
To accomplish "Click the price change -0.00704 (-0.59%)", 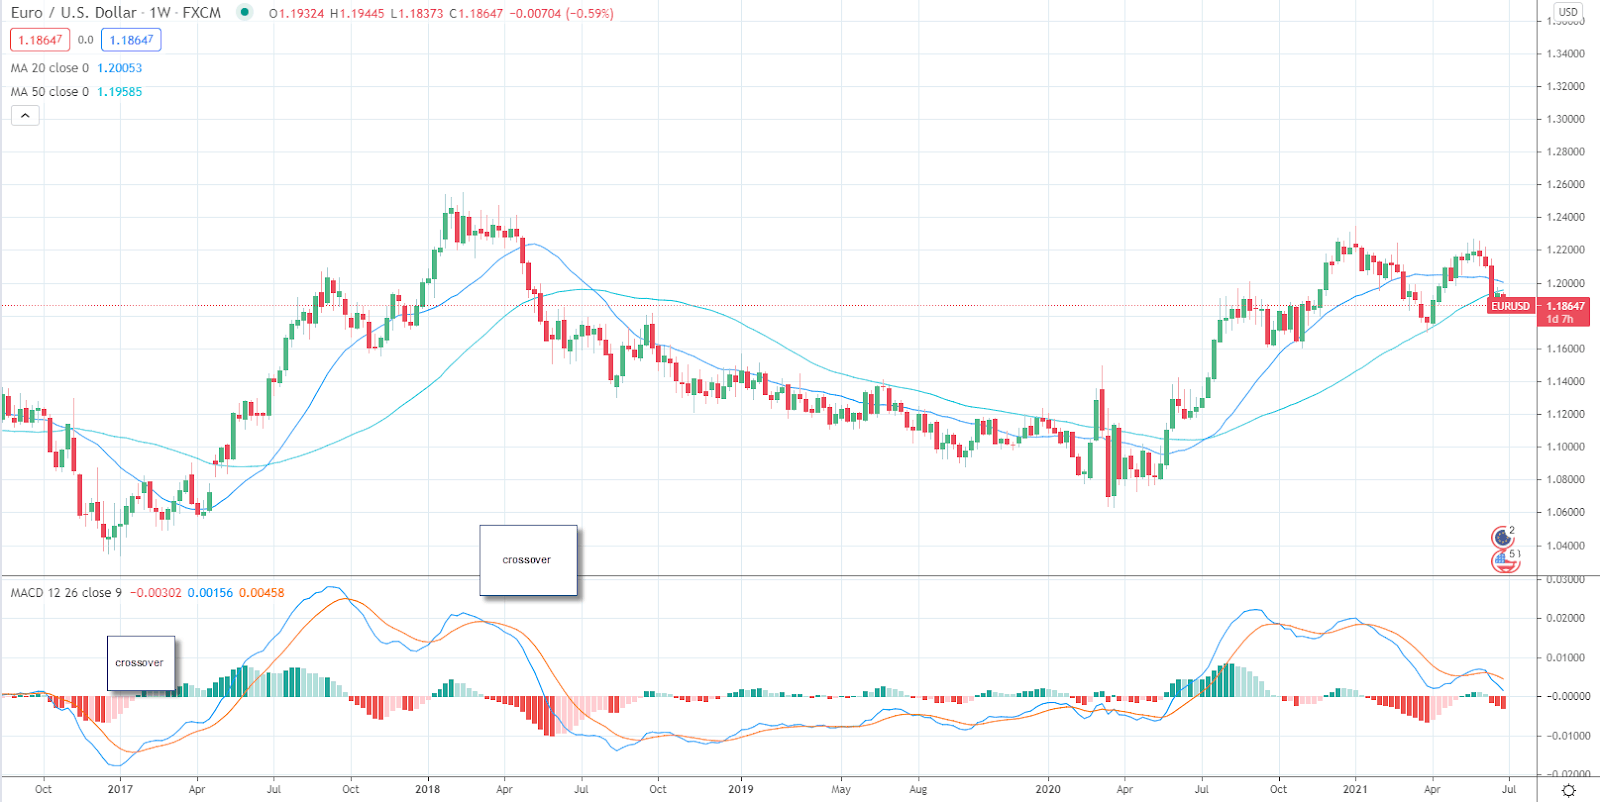I will (x=562, y=14).
